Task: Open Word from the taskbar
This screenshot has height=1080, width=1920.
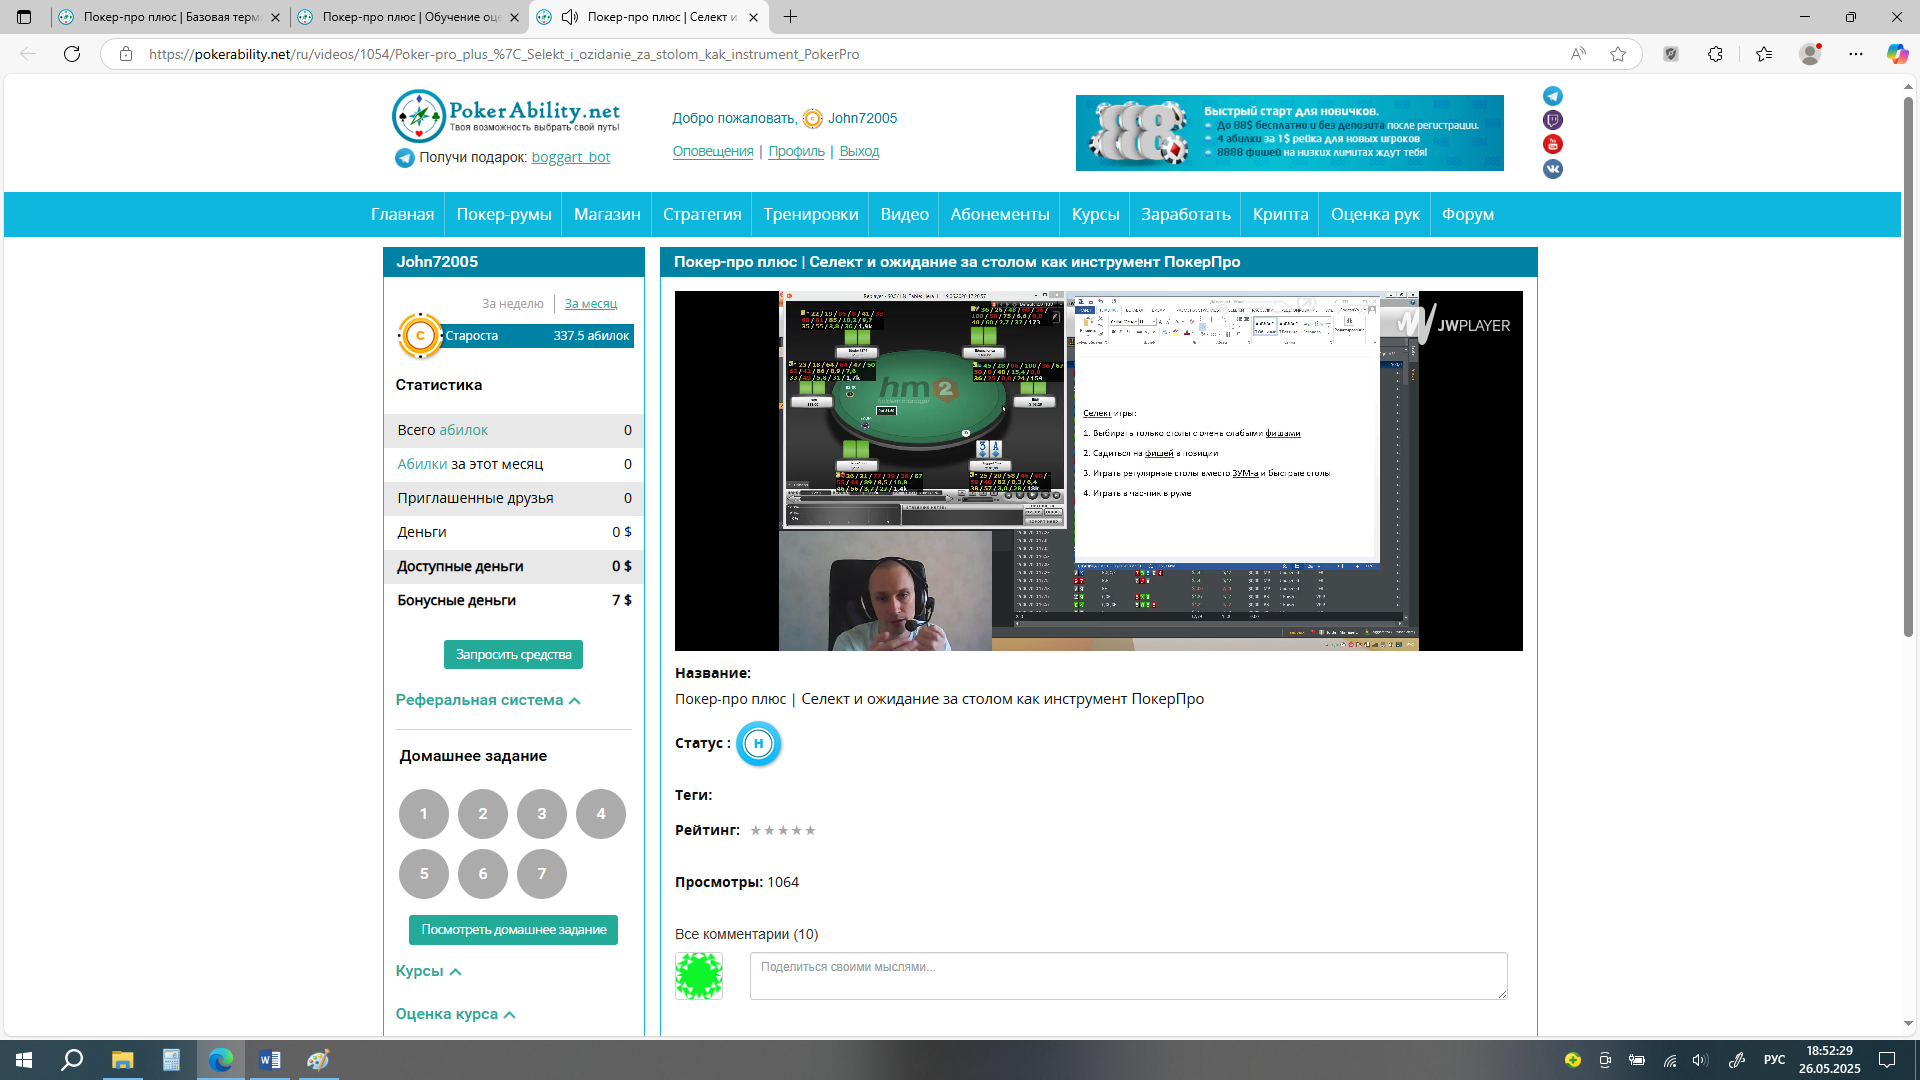Action: (x=270, y=1060)
